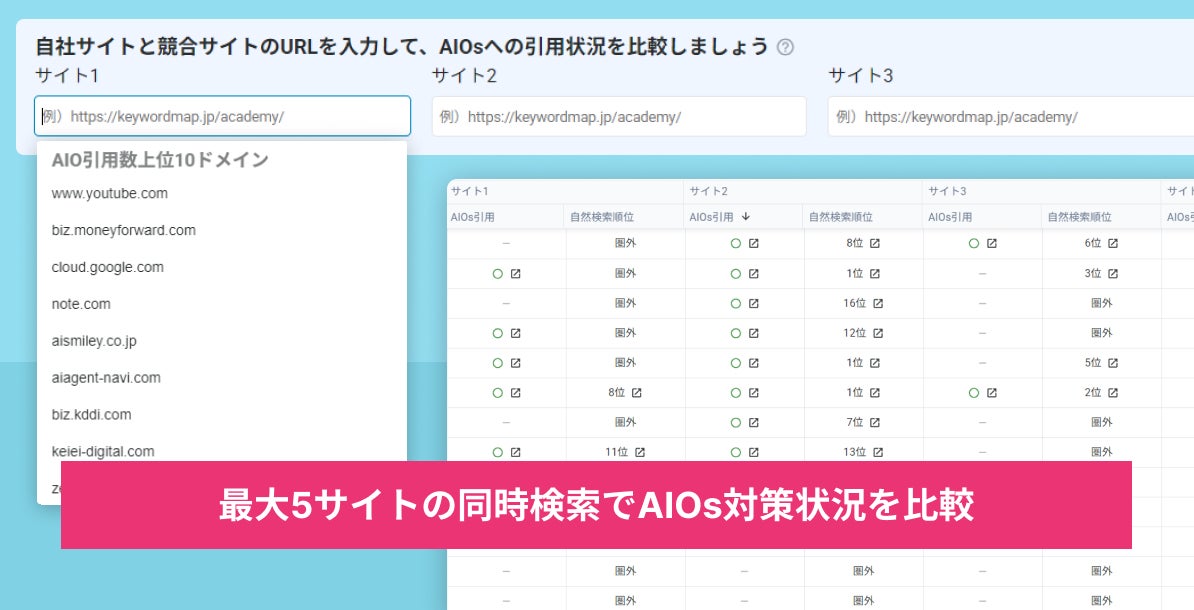This screenshot has width=1194, height=610.
Task: Click the サイト3 URL input field
Action: 1010,116
